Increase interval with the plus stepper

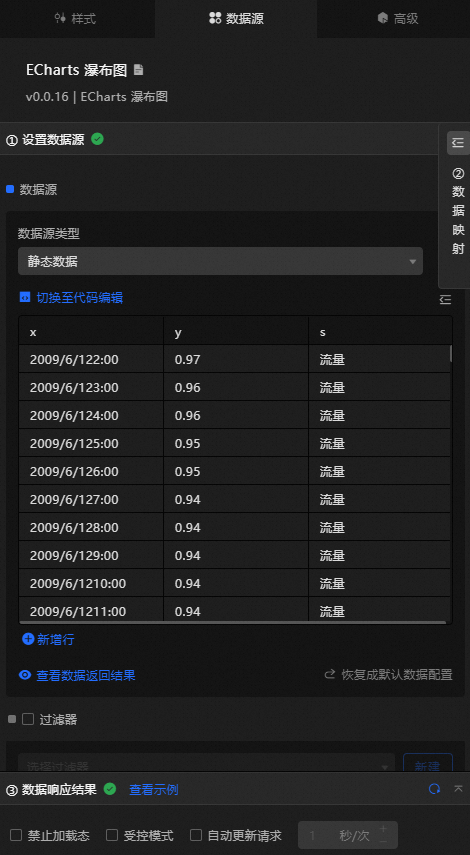(x=383, y=829)
